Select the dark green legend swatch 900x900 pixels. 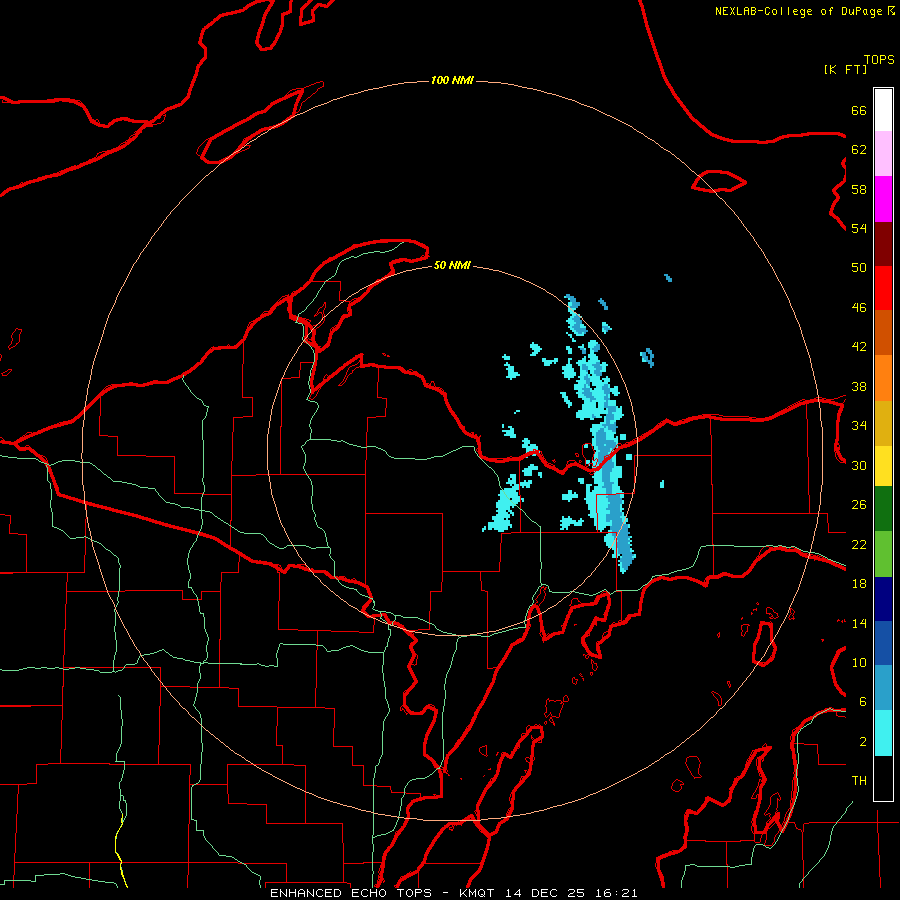point(883,509)
